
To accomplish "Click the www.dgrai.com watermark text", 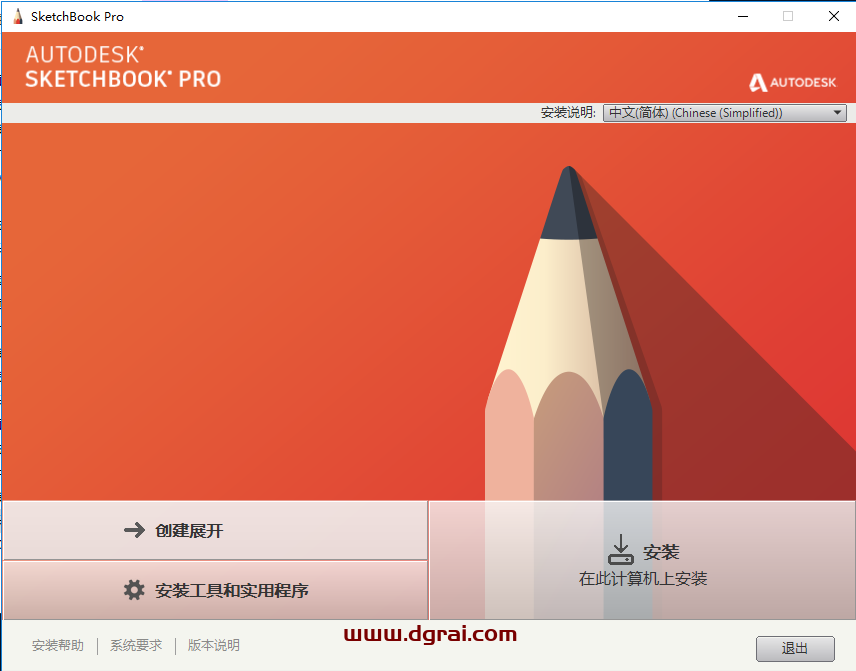I will [430, 634].
